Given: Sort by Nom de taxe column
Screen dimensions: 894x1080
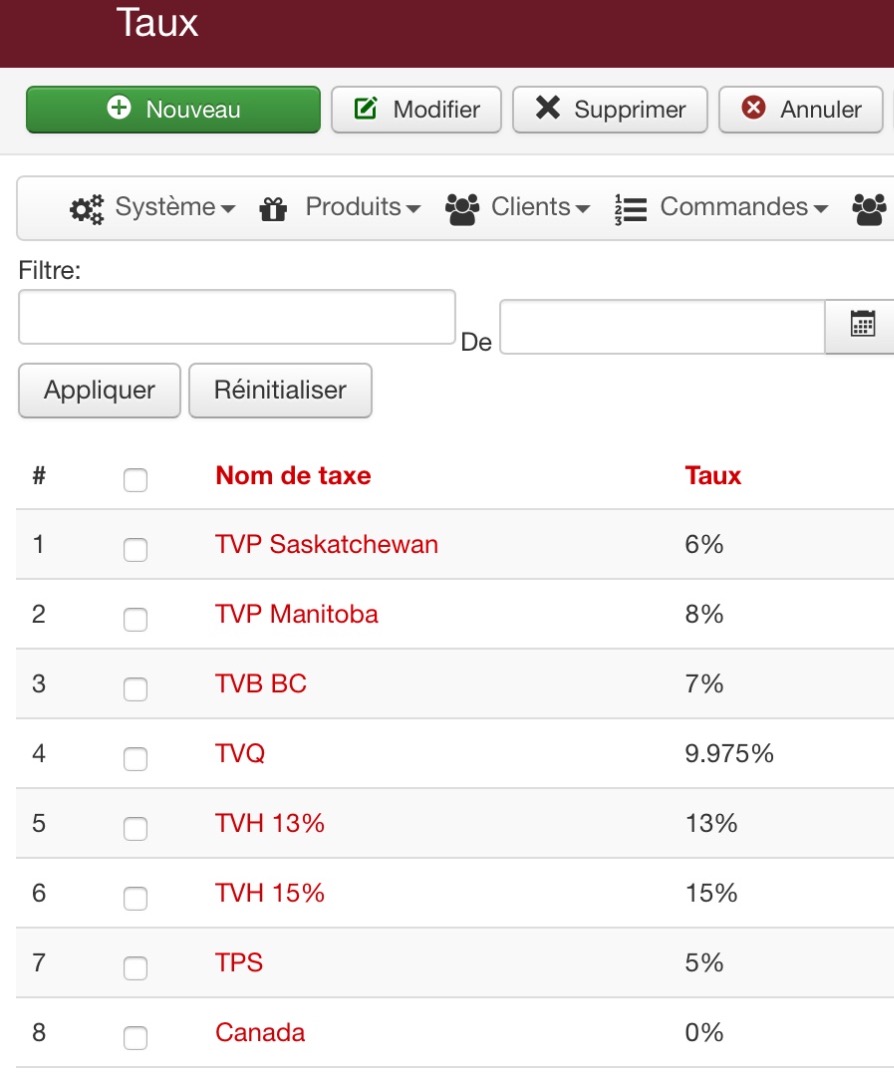Looking at the screenshot, I should click(x=292, y=475).
